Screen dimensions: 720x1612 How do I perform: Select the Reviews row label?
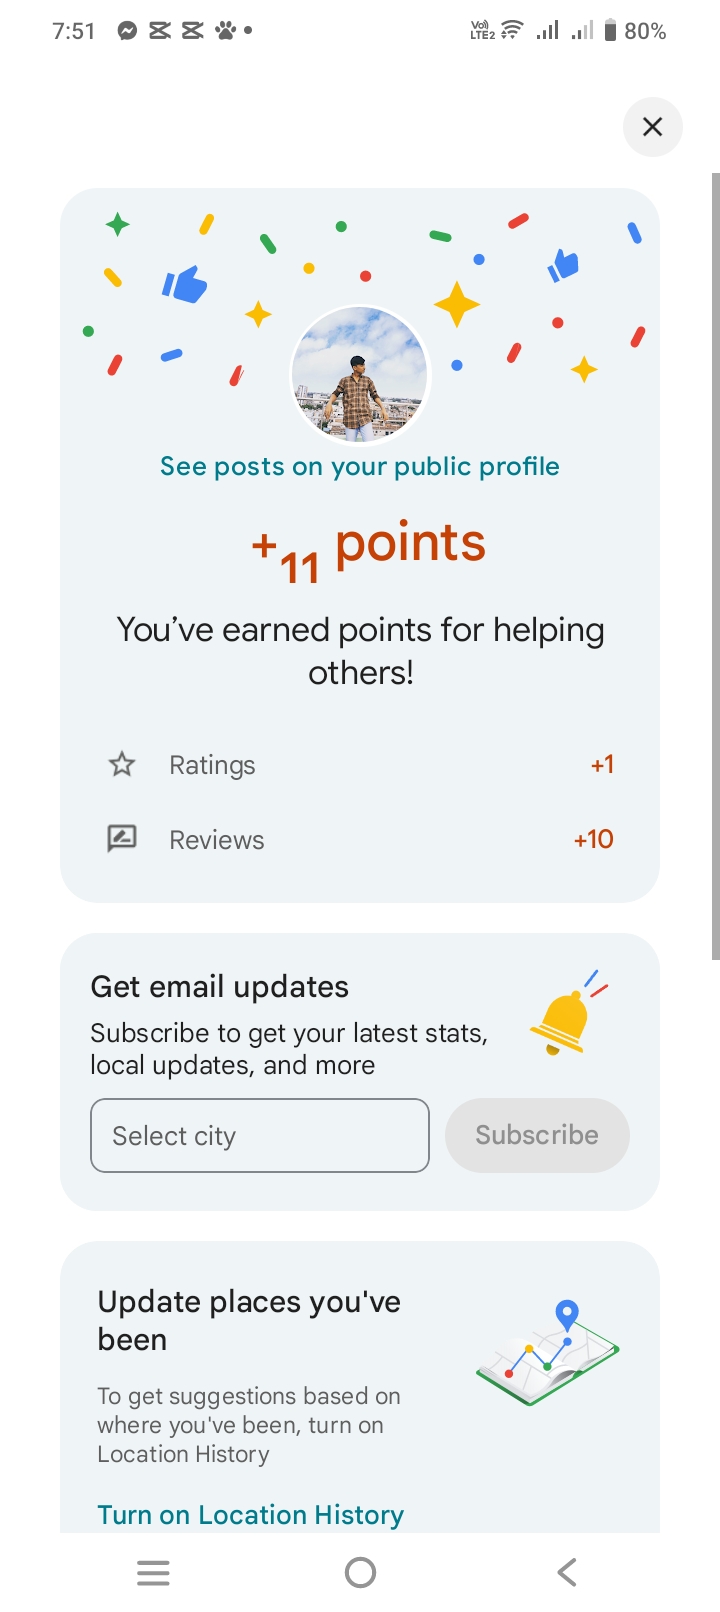click(x=217, y=840)
